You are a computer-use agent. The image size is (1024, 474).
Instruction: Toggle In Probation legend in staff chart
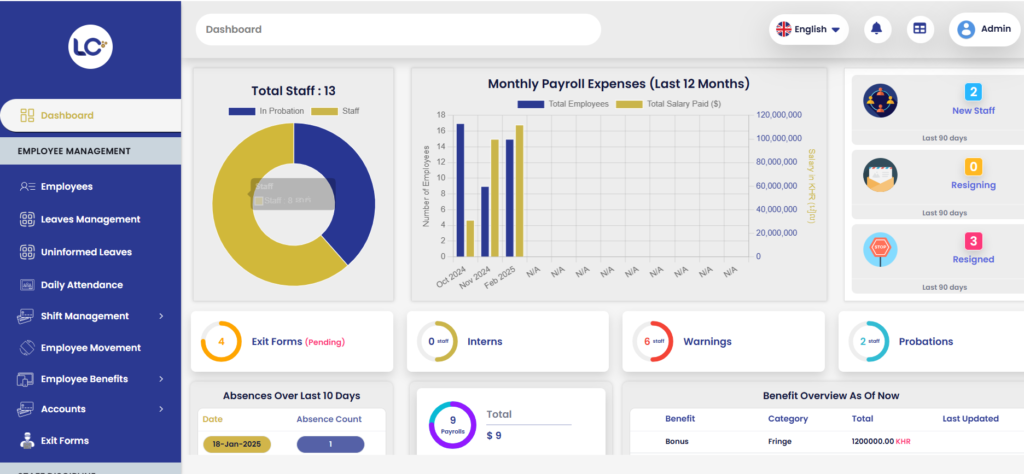click(265, 111)
